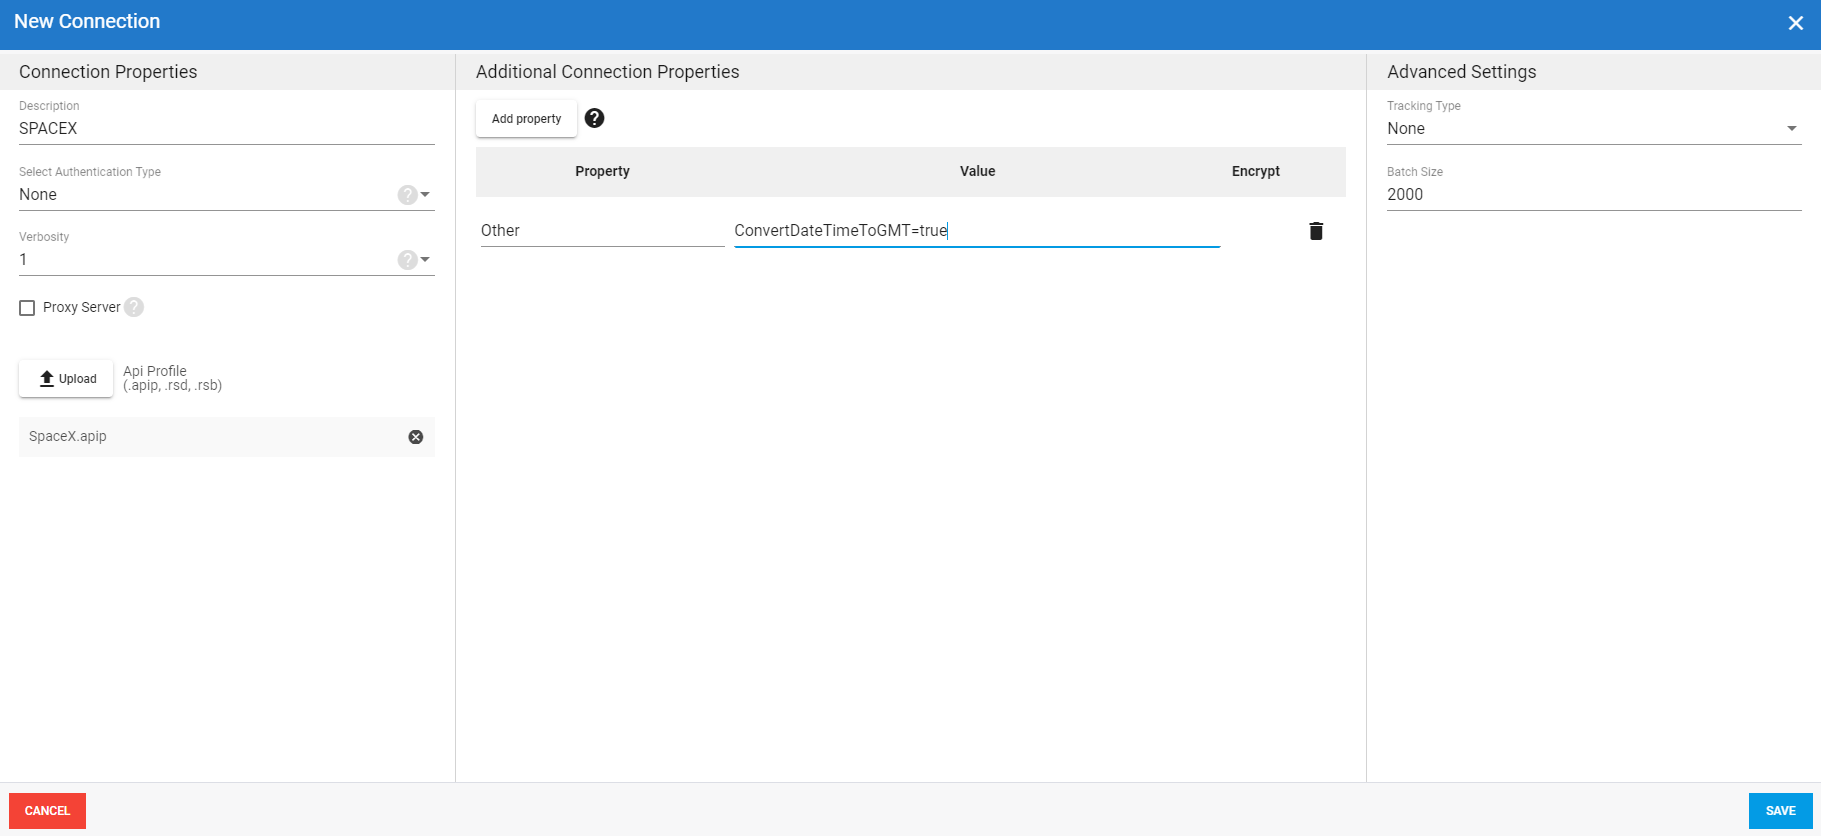Save the new connection

[x=1780, y=811]
